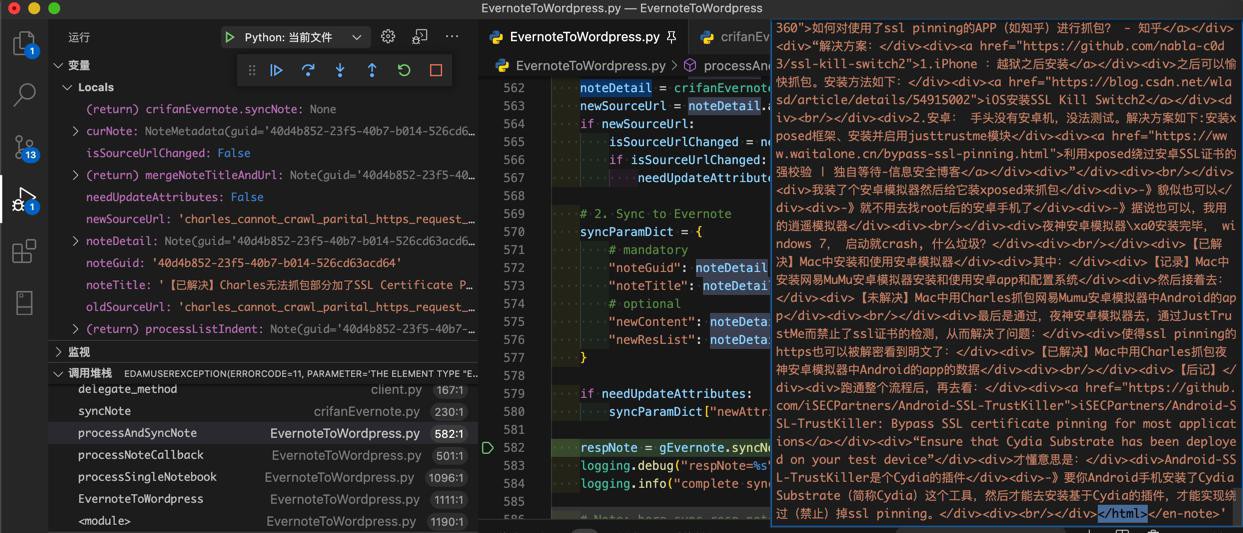Select the syncNote call stack frame
The height and width of the screenshot is (533, 1243).
[105, 411]
